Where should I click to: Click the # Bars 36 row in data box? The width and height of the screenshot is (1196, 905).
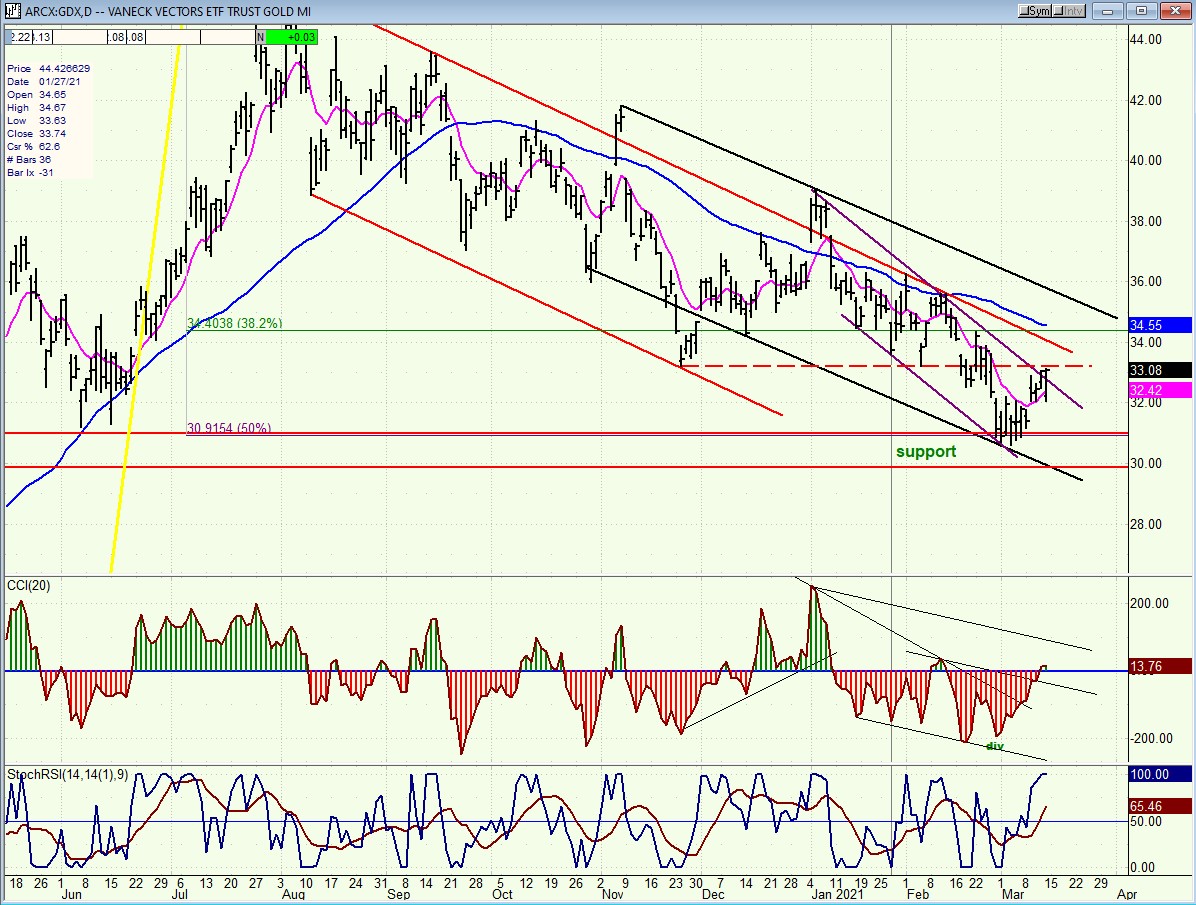pyautogui.click(x=30, y=159)
